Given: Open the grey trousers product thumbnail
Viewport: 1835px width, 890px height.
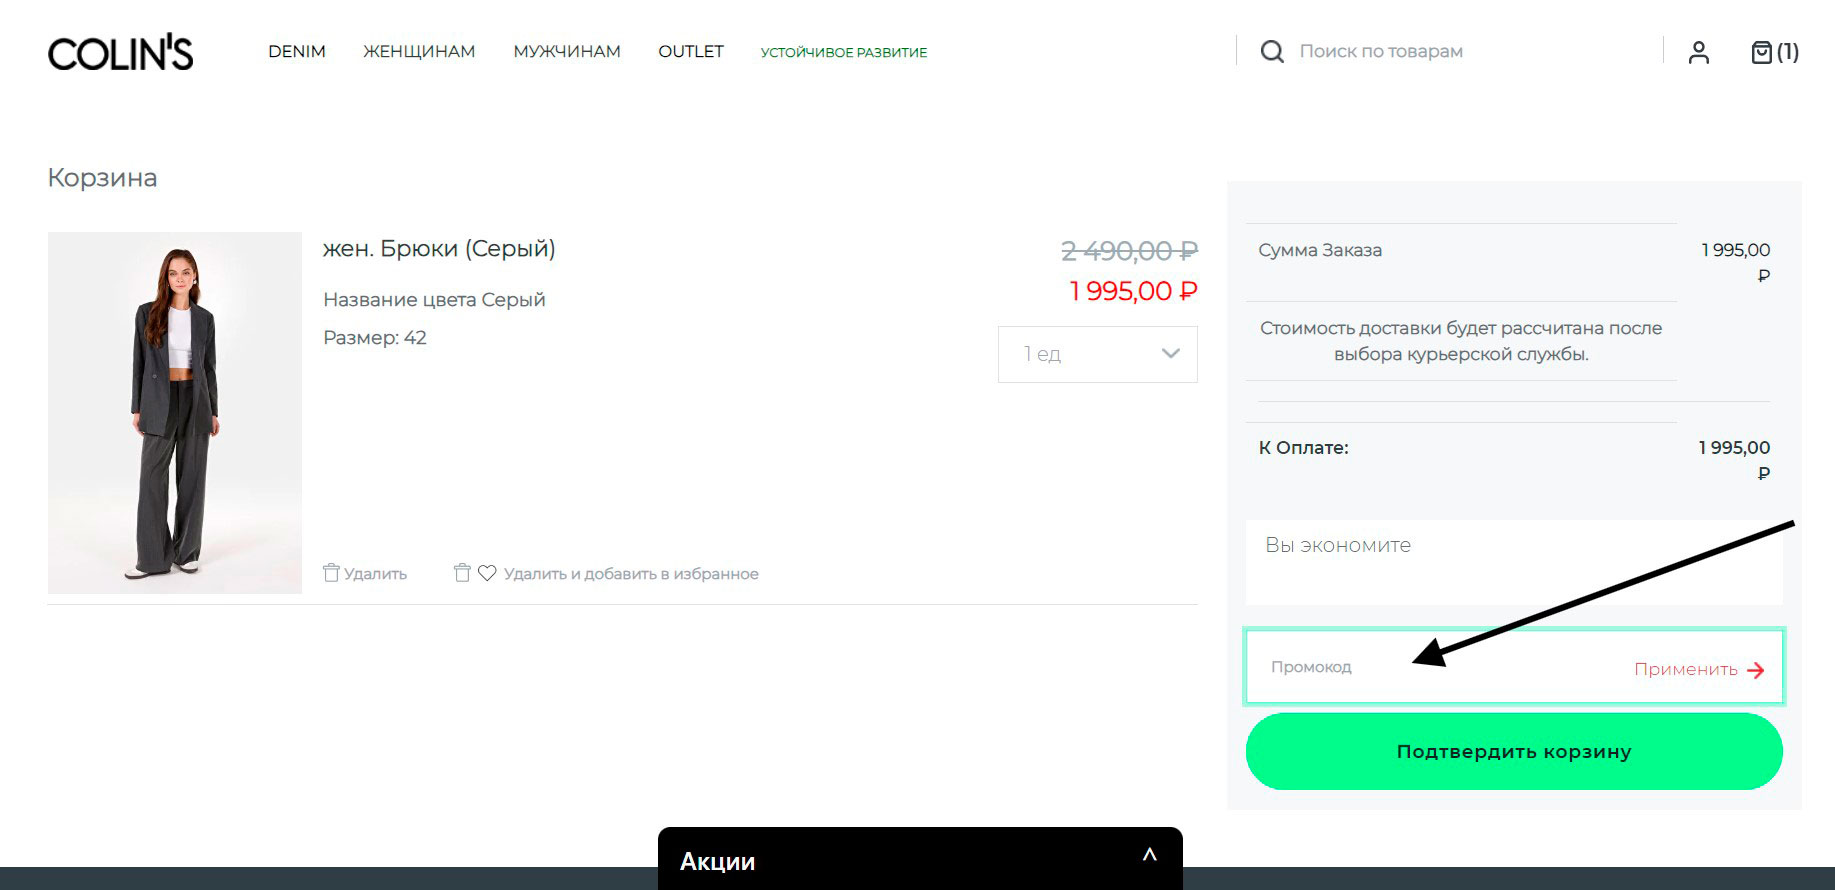Looking at the screenshot, I should [x=175, y=413].
